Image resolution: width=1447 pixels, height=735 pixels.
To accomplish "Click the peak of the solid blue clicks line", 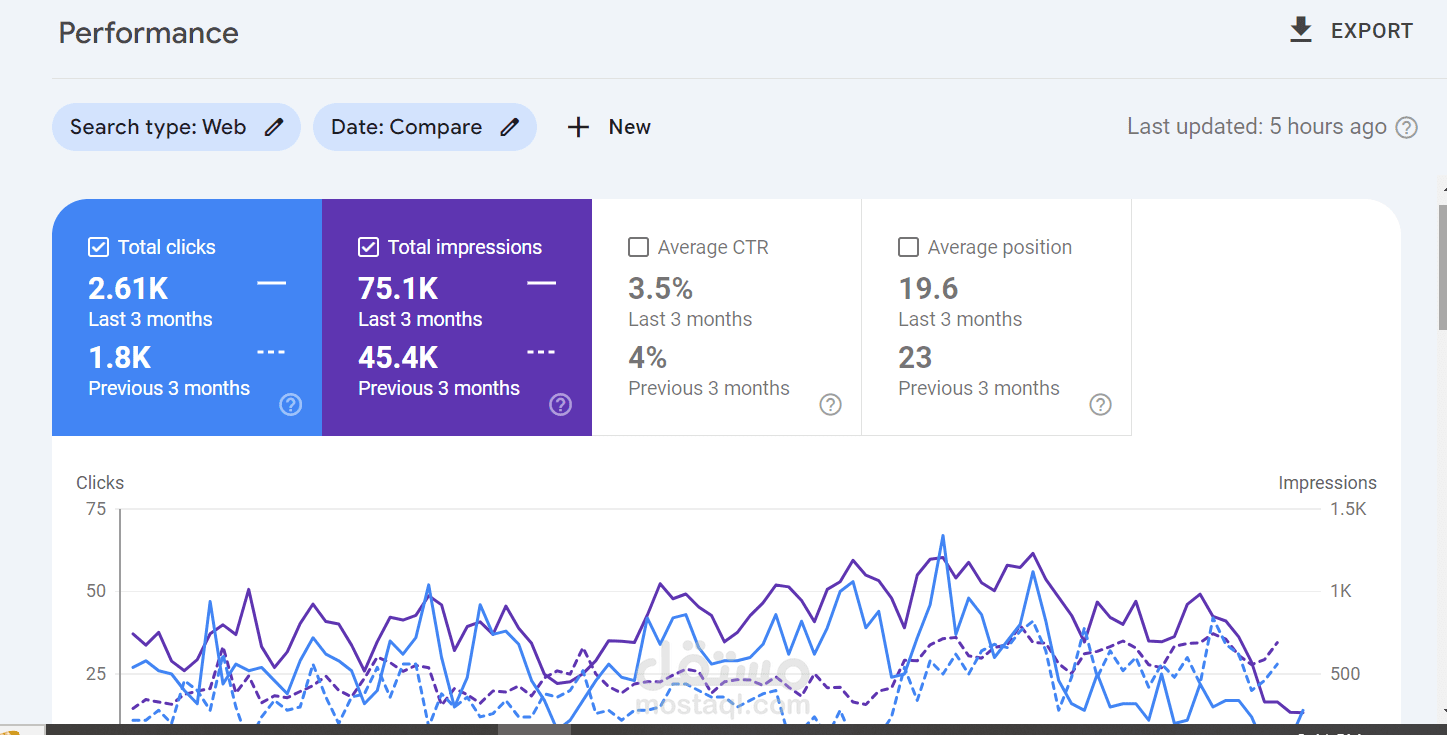I will 942,537.
